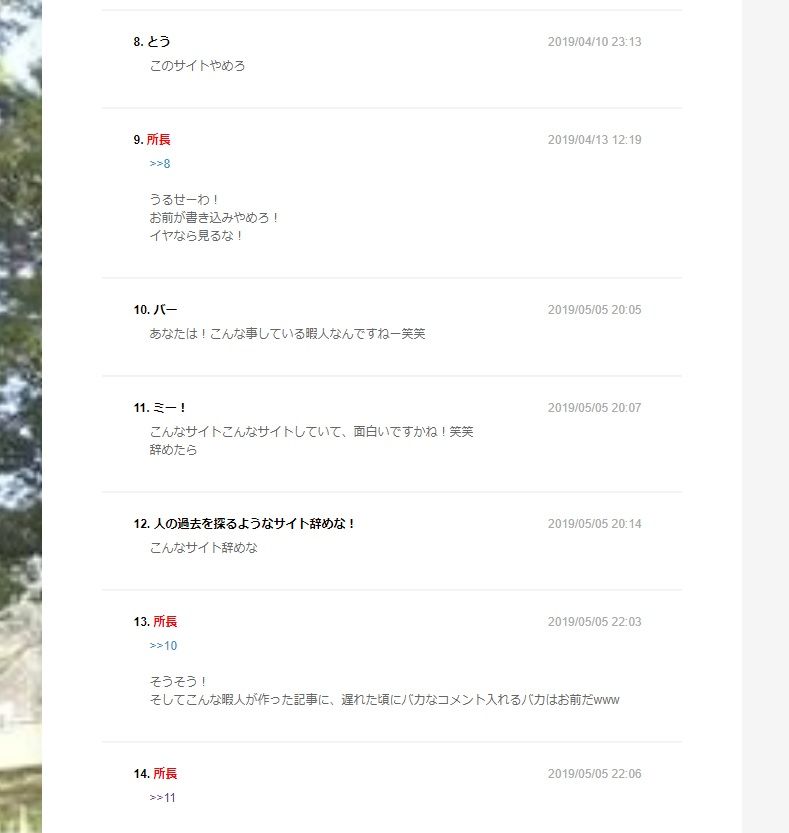Click the >>8 reply link
The height and width of the screenshot is (833, 789).
click(x=160, y=164)
